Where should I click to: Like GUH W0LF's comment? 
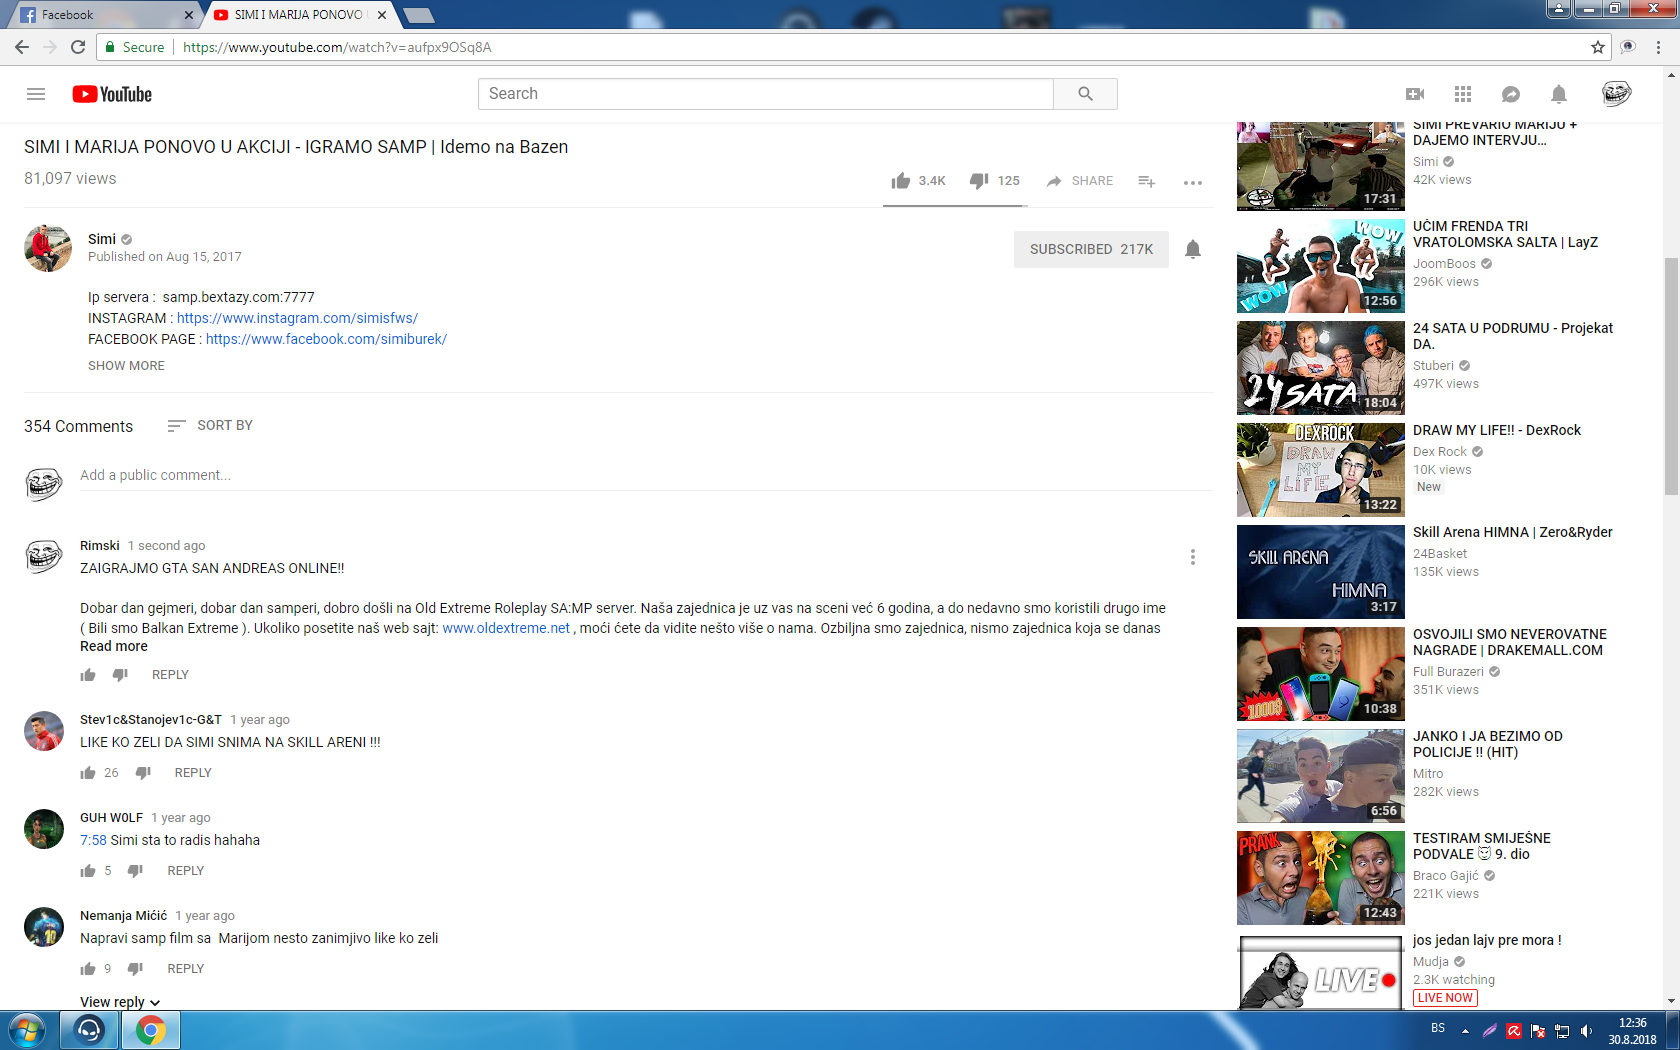click(88, 871)
